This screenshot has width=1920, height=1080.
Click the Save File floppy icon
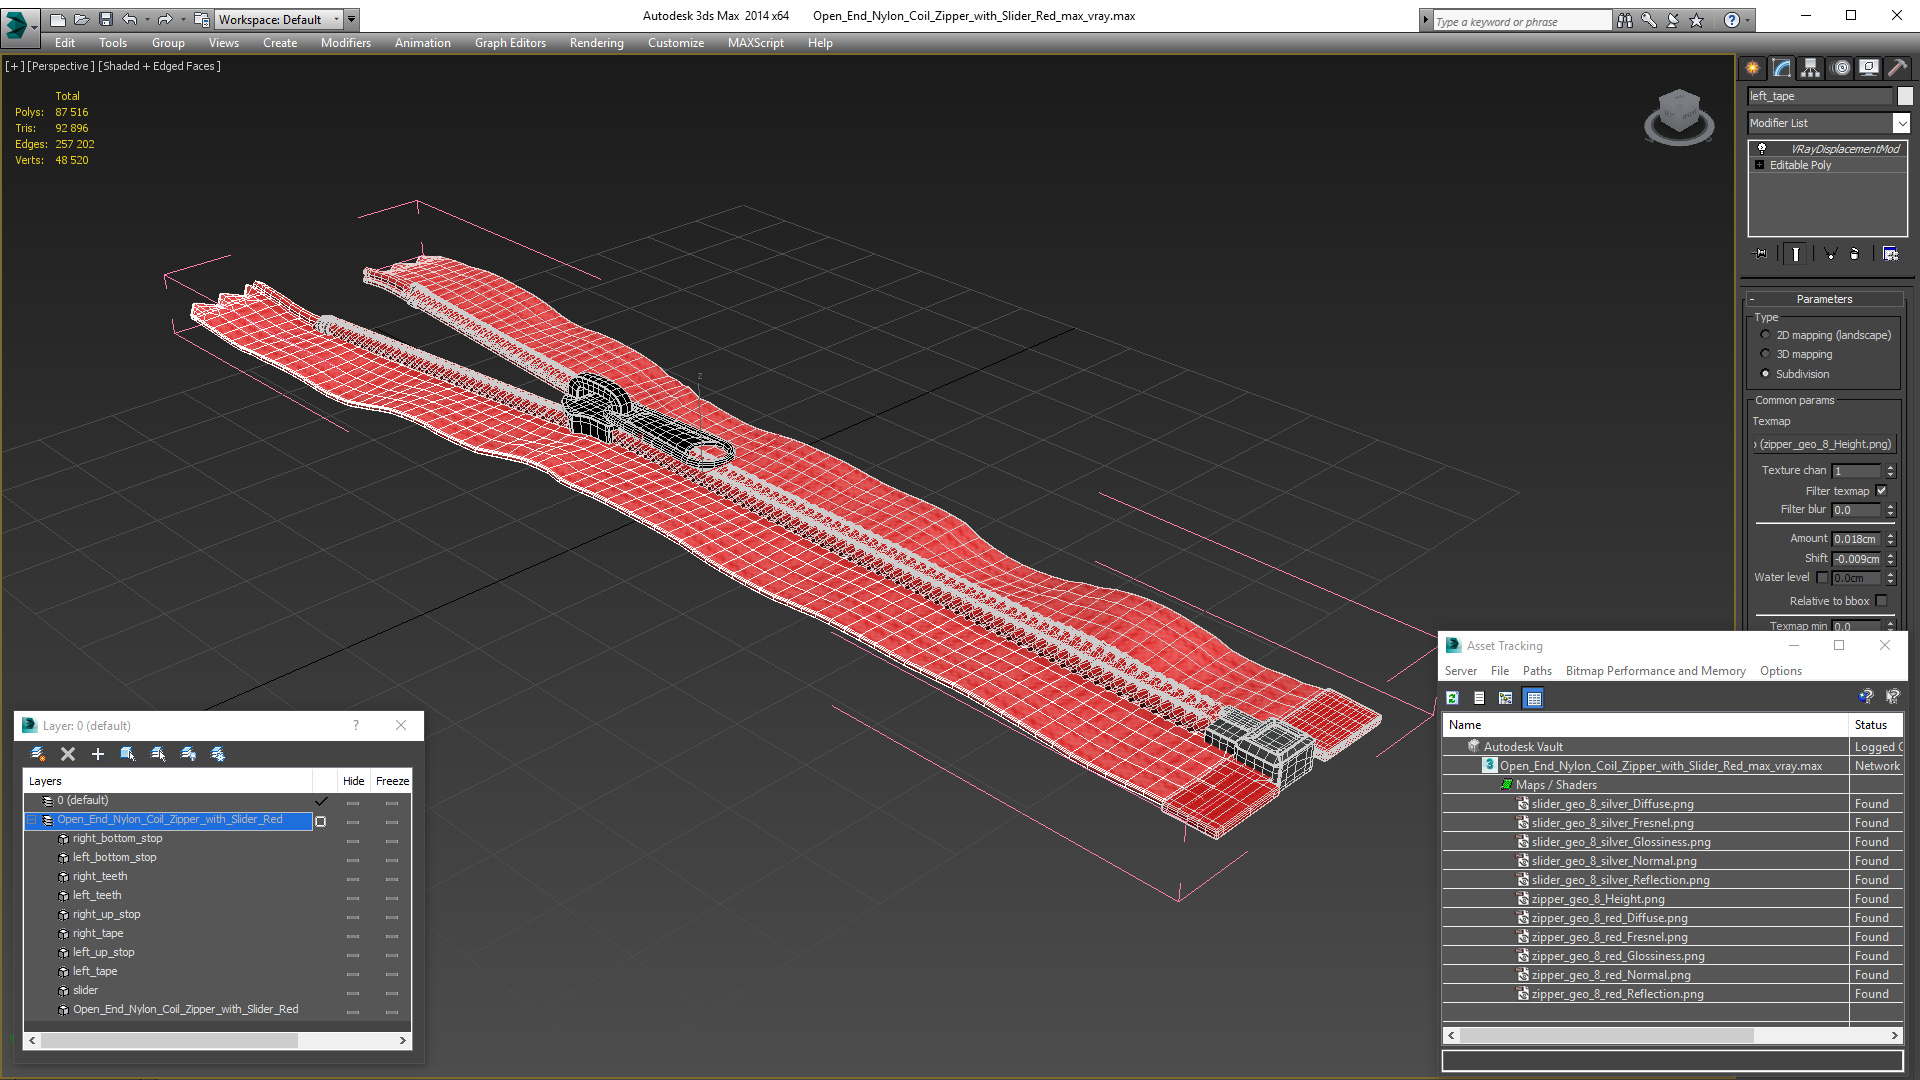(x=105, y=19)
